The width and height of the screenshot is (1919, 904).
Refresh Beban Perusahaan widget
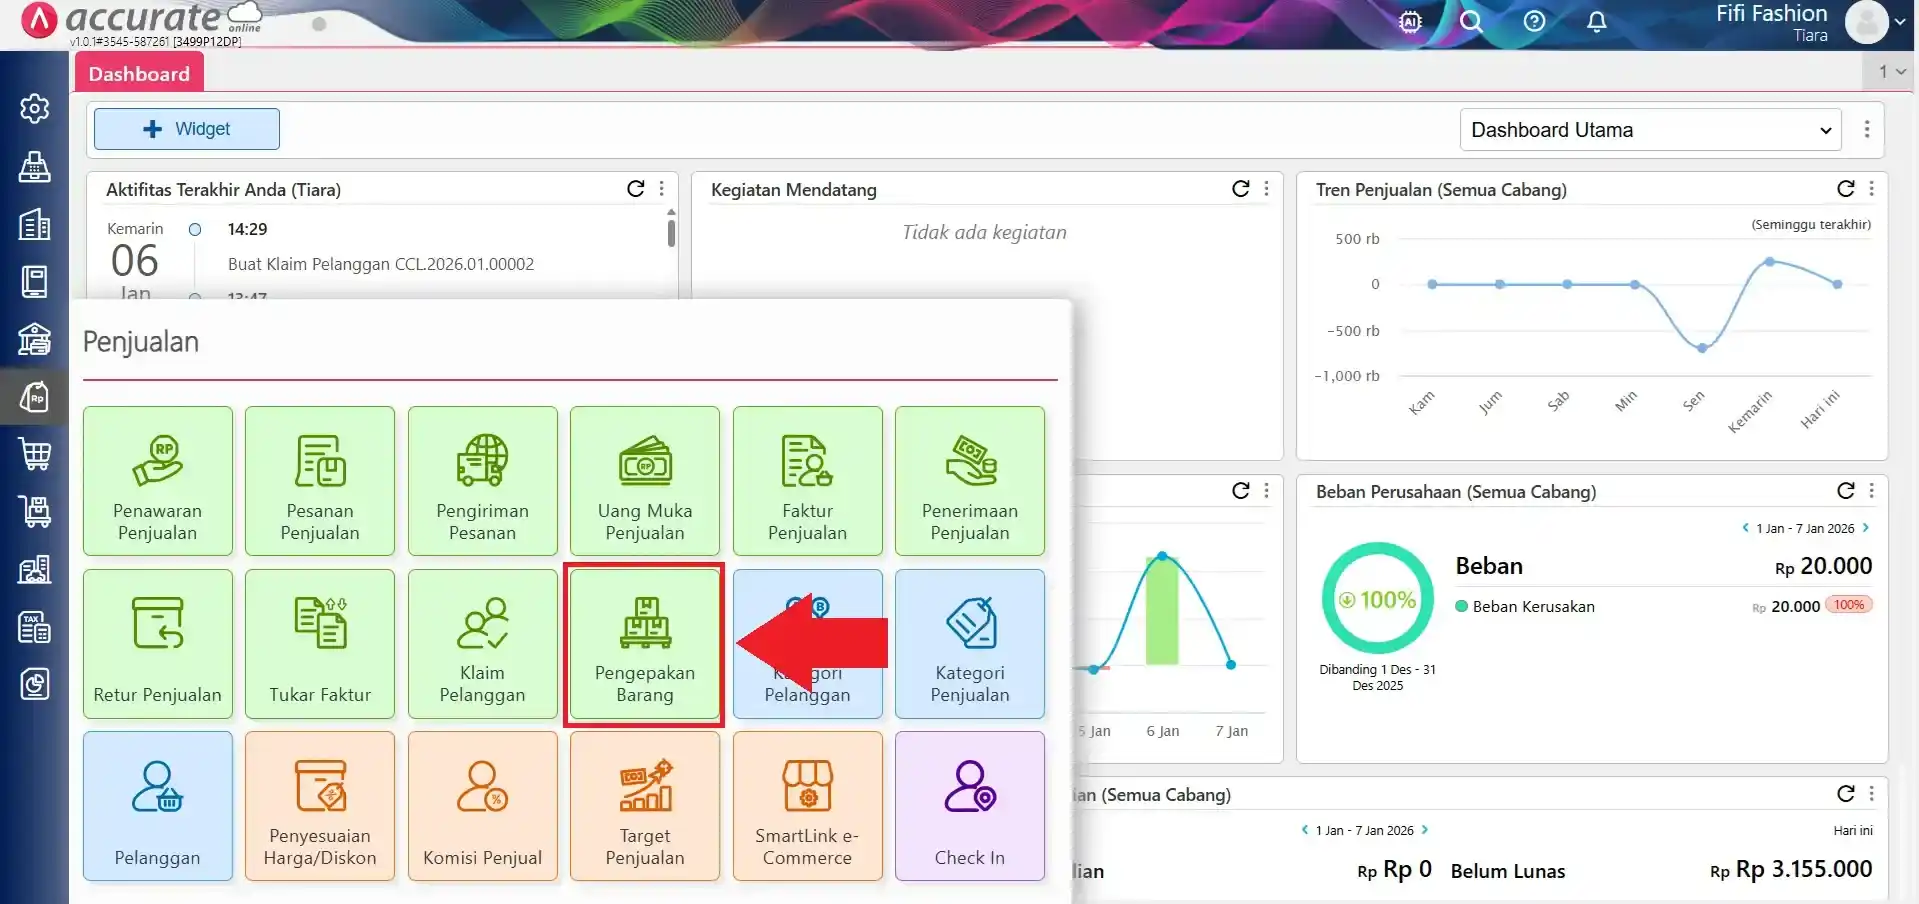pos(1846,491)
